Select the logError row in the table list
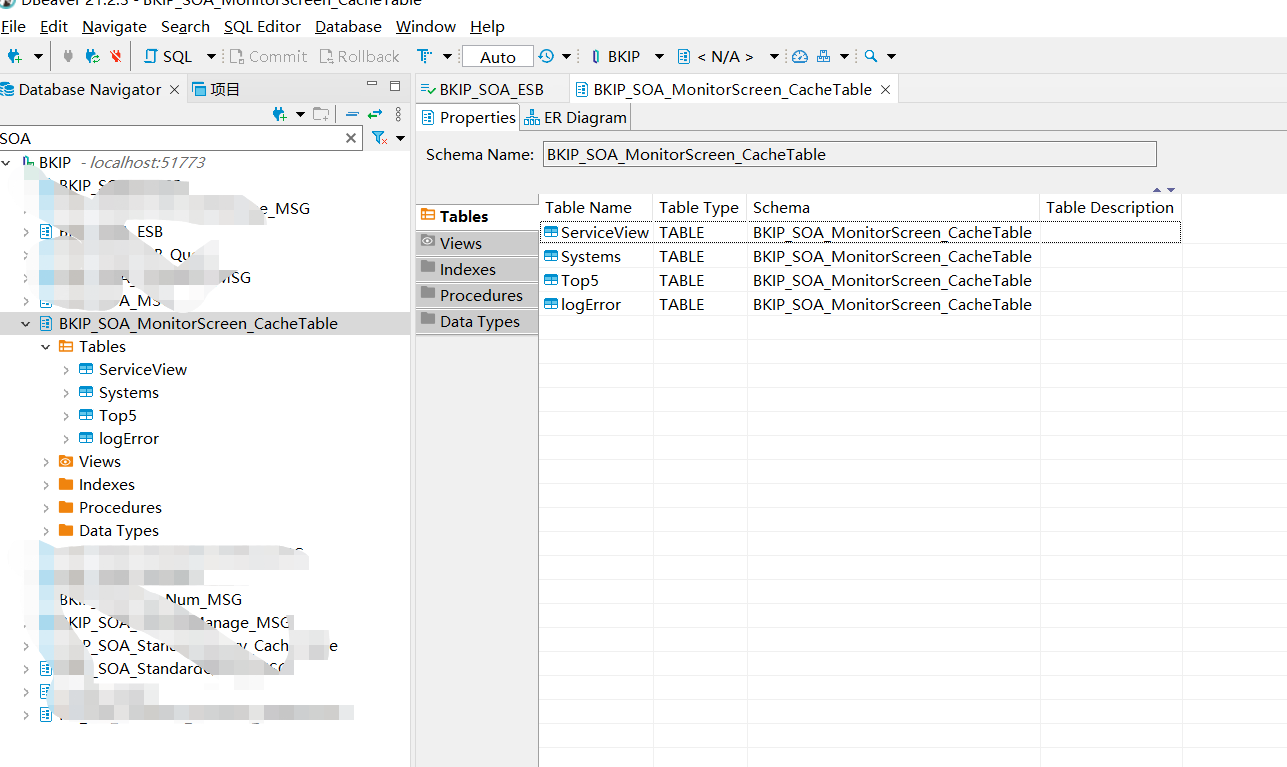 tap(591, 305)
